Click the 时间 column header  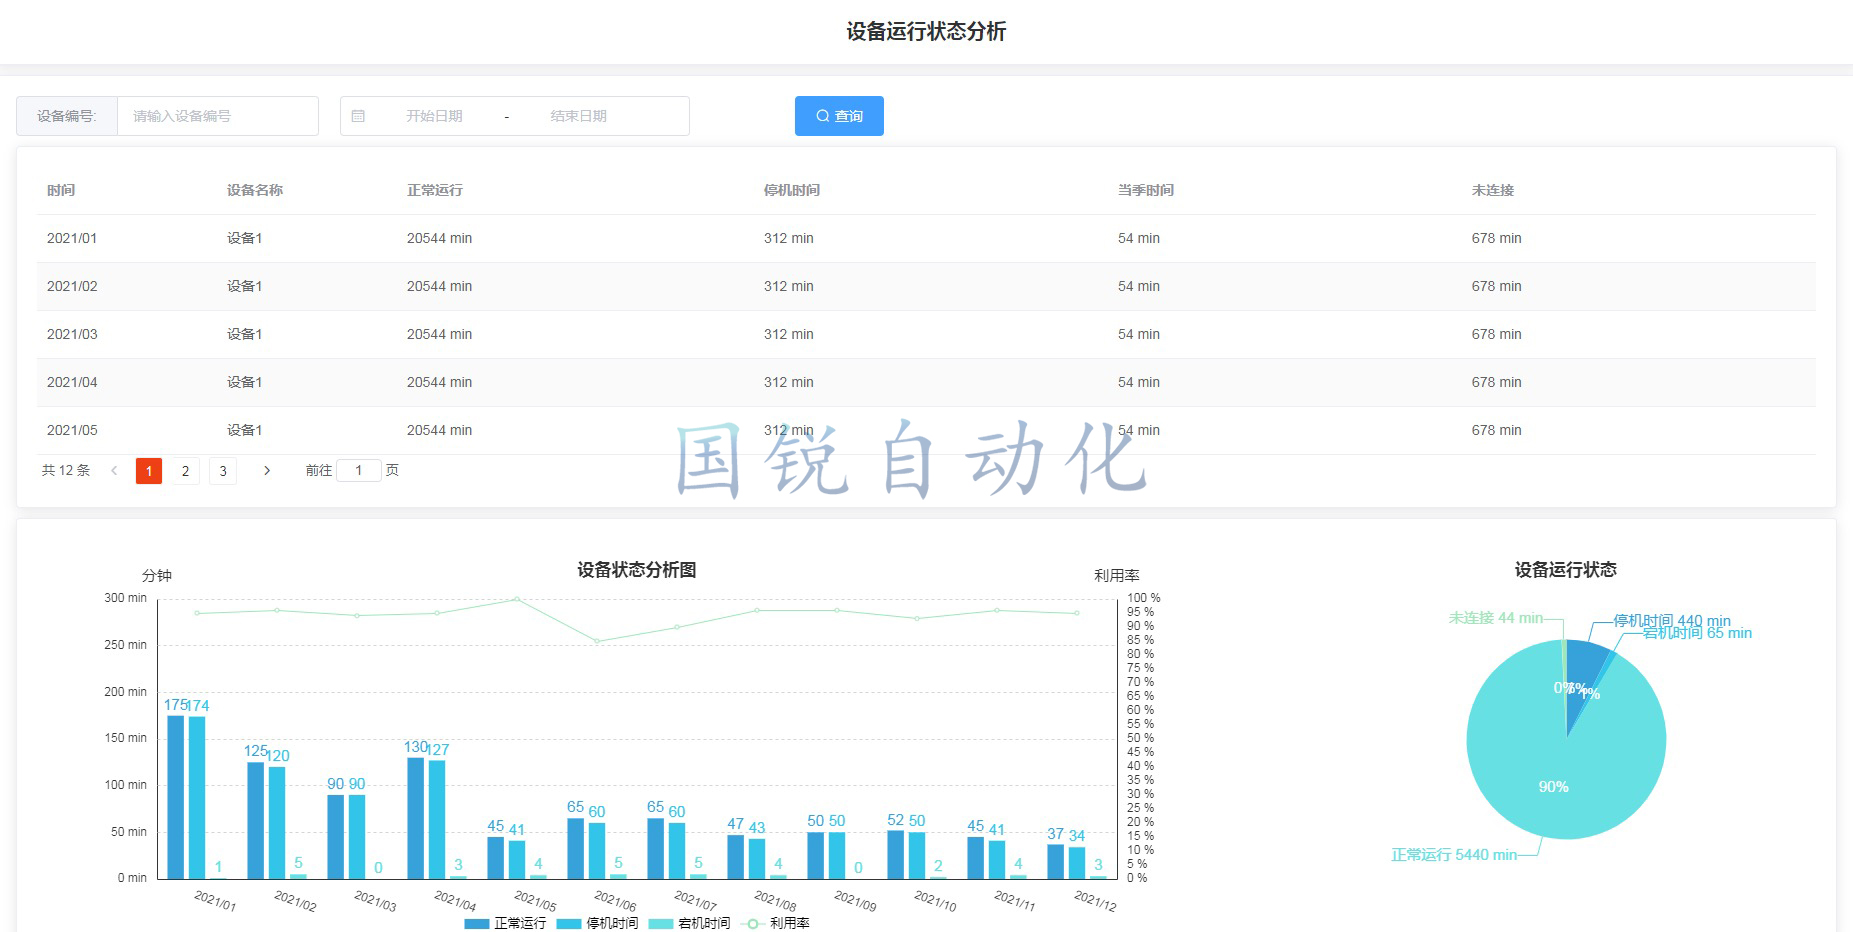[x=61, y=190]
